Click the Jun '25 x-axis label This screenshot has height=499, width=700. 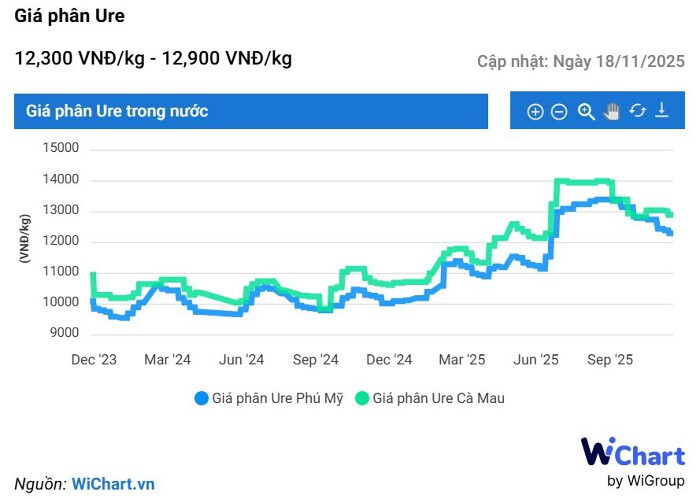click(536, 360)
